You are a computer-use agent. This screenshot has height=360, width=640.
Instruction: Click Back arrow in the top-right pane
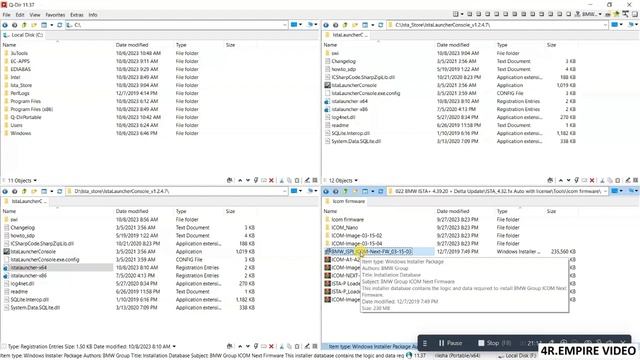326,25
